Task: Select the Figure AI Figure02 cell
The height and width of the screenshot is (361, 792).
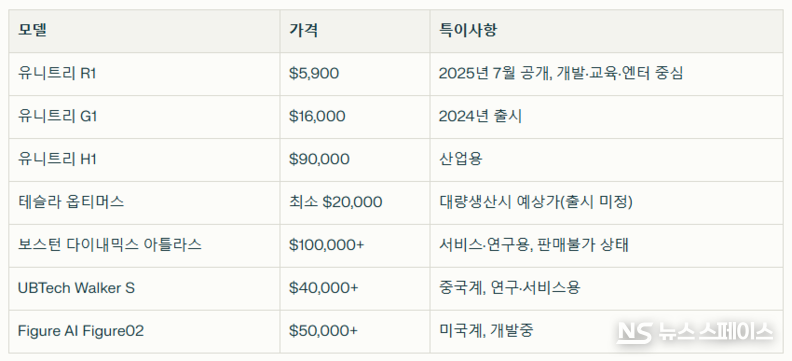Action: 144,331
